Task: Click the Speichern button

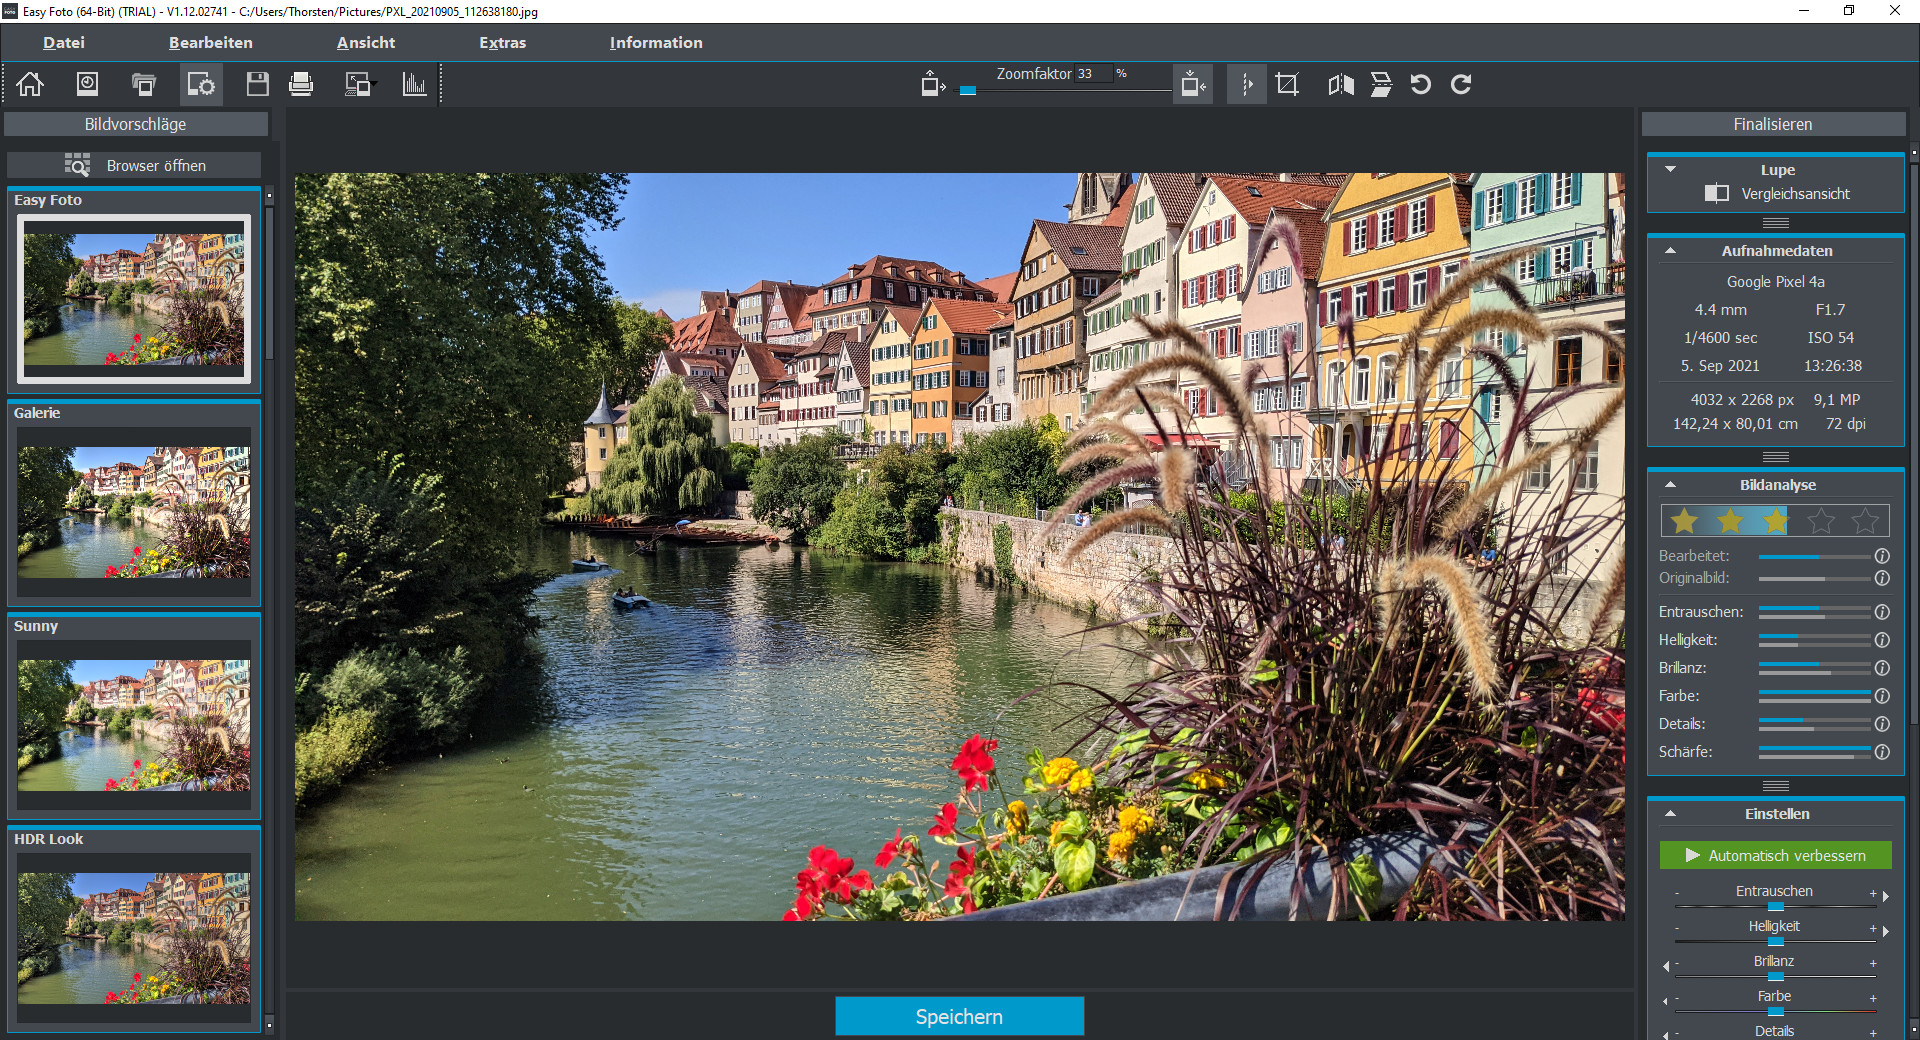Action: tap(959, 1016)
